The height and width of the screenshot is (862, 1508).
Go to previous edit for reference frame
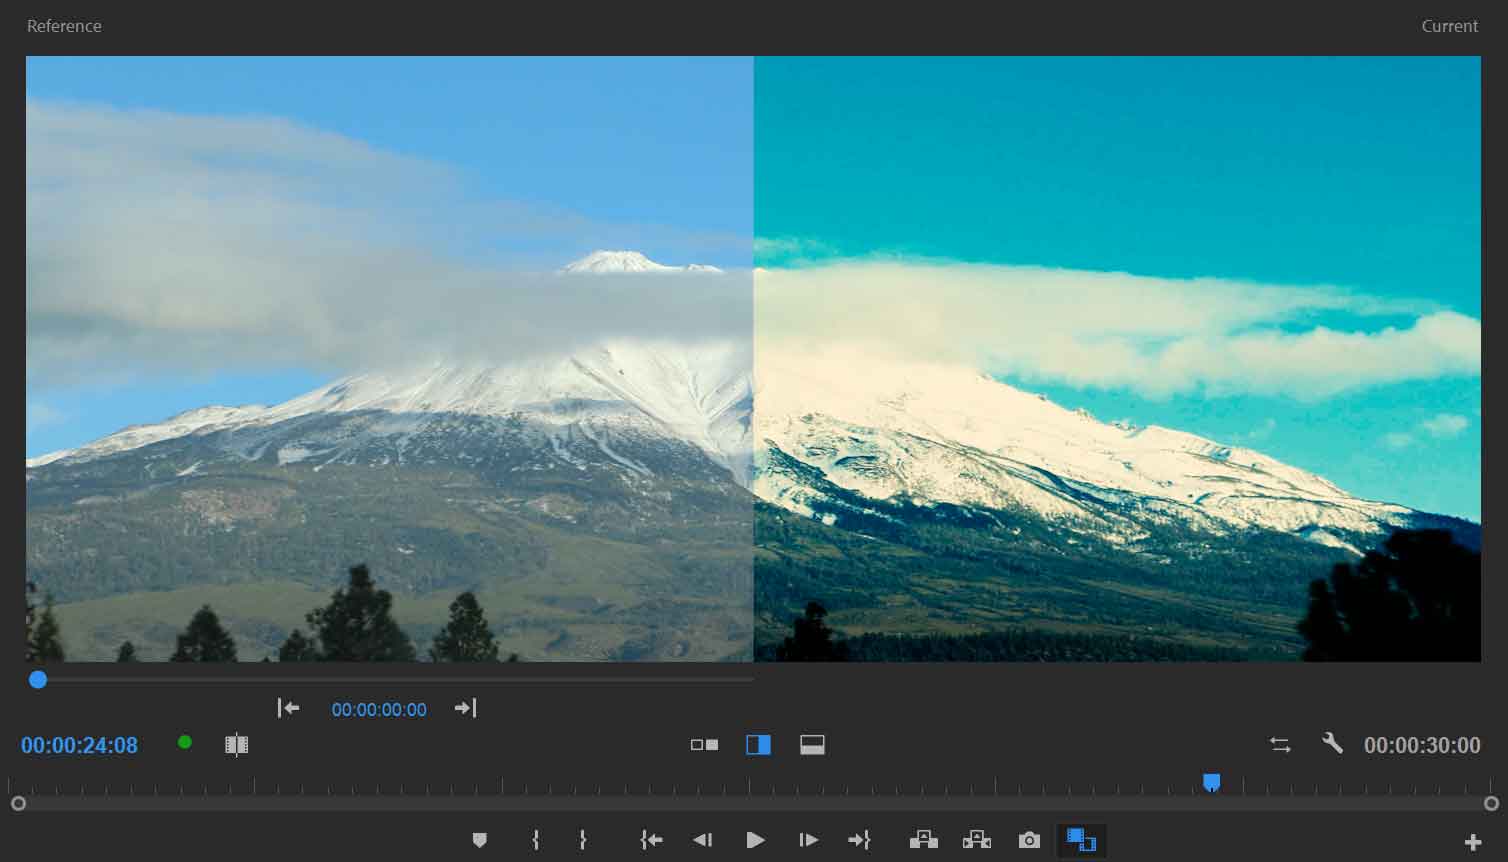click(288, 708)
